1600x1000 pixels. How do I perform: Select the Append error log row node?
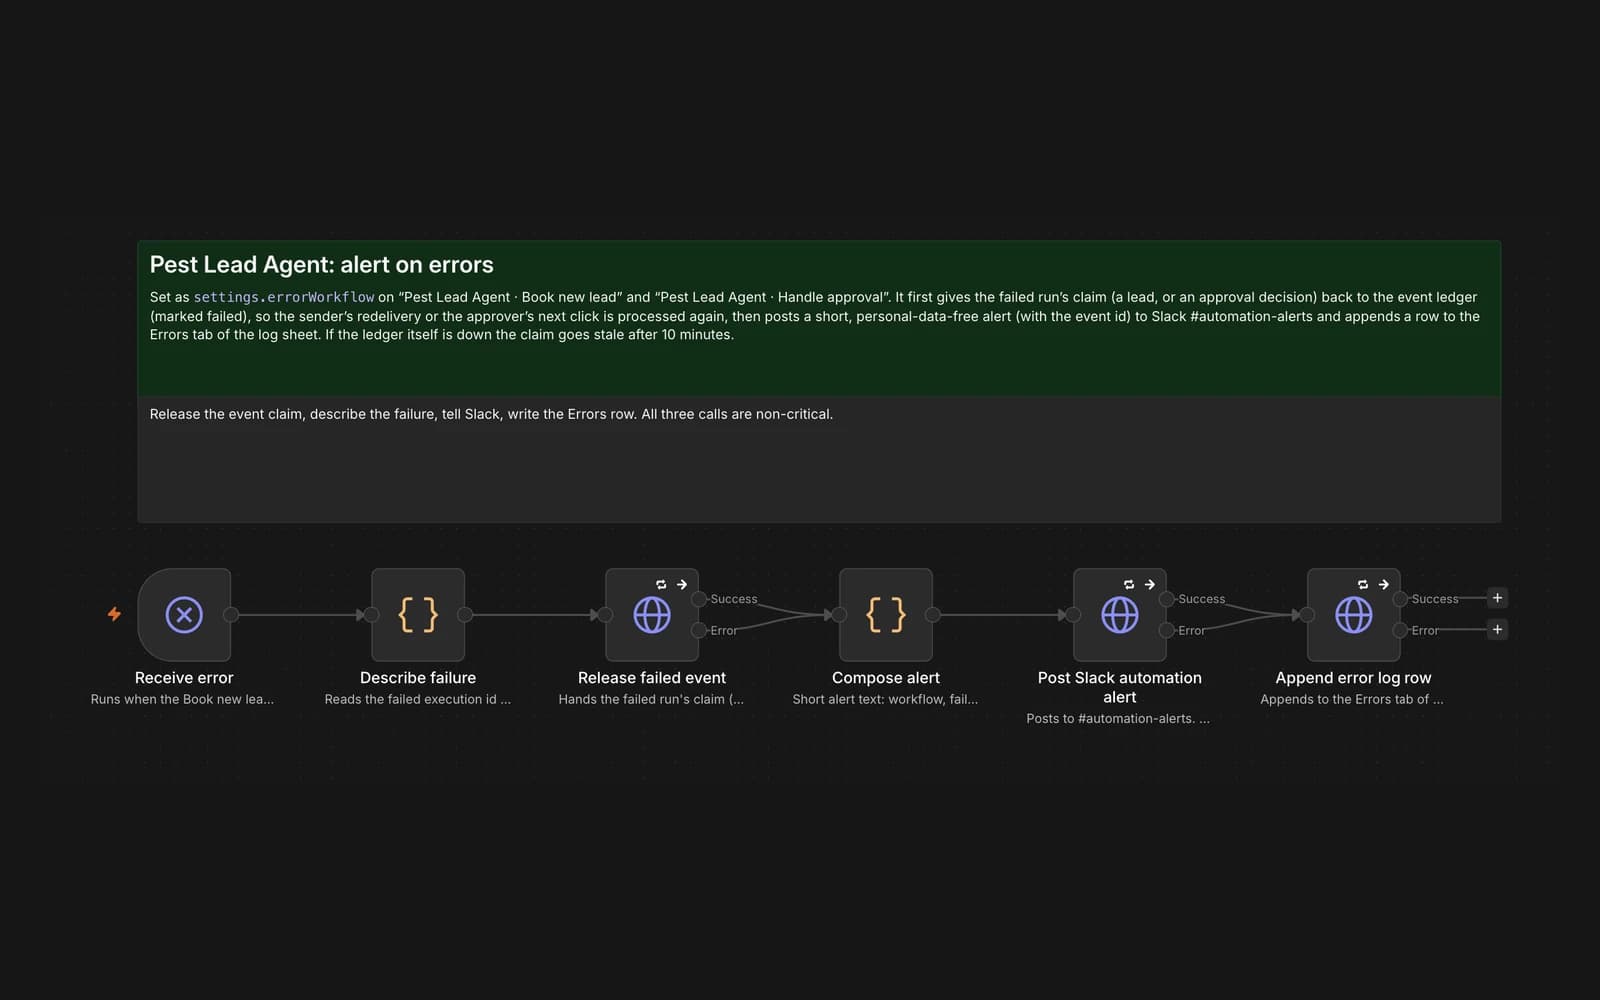(1354, 615)
